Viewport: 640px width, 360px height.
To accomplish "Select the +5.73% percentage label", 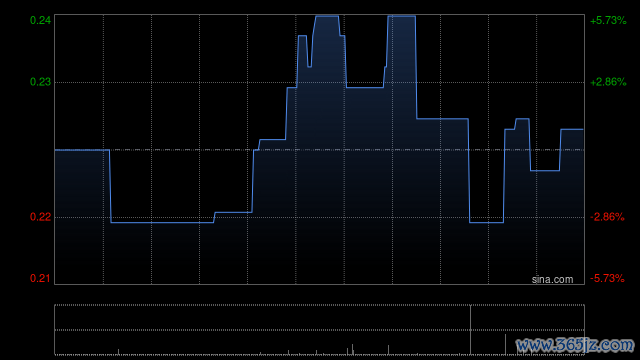I will point(608,20).
